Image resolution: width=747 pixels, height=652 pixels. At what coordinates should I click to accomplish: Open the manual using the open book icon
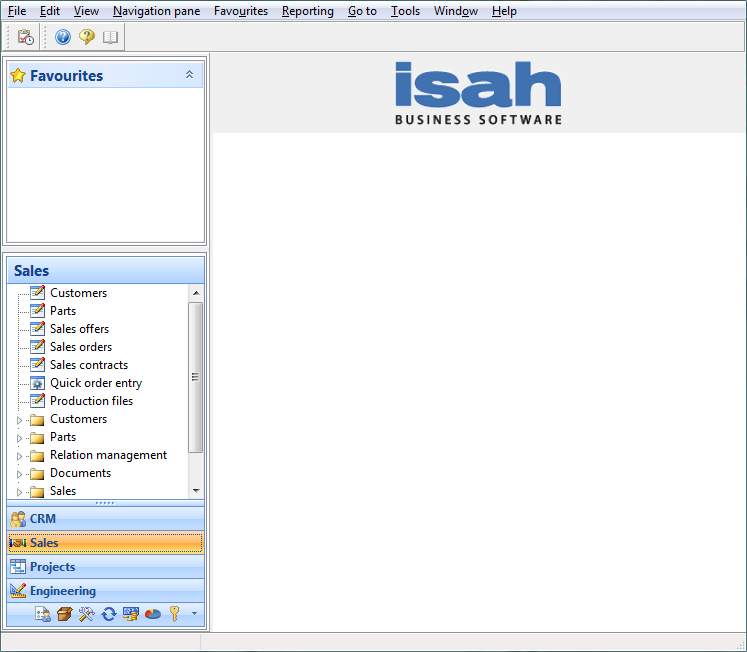click(111, 37)
